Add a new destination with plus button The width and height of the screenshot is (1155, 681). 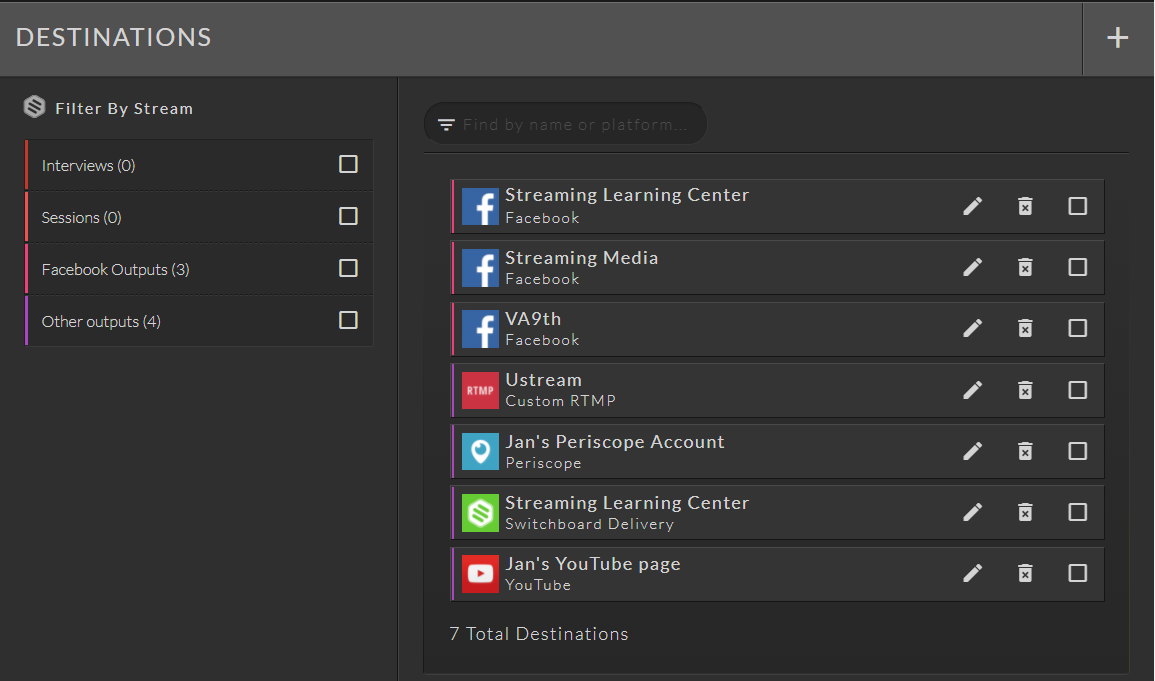(1117, 38)
